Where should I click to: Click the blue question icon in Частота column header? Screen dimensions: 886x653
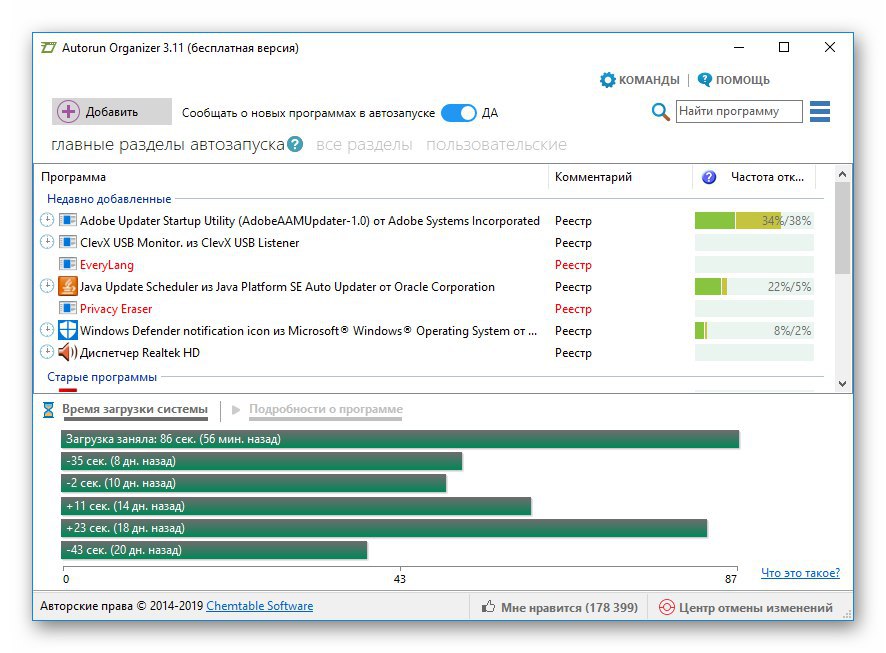coord(709,177)
